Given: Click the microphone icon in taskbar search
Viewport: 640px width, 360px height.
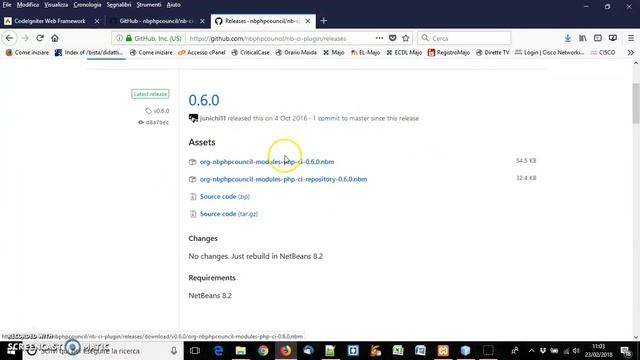Looking at the screenshot, I should pos(174,351).
